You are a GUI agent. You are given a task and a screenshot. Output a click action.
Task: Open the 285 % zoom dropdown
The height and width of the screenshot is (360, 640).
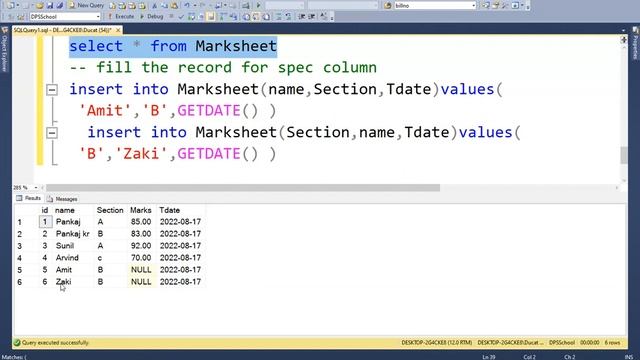click(x=36, y=188)
